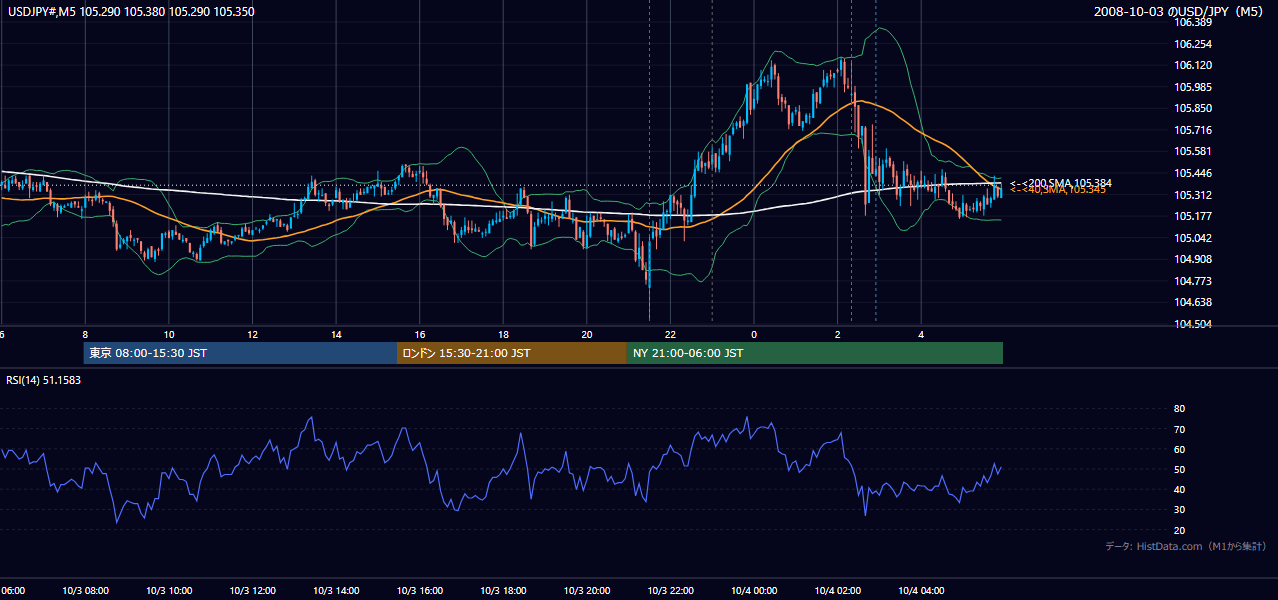Click the 10/3 10:00 time label
This screenshot has width=1278, height=600.
tap(169, 590)
